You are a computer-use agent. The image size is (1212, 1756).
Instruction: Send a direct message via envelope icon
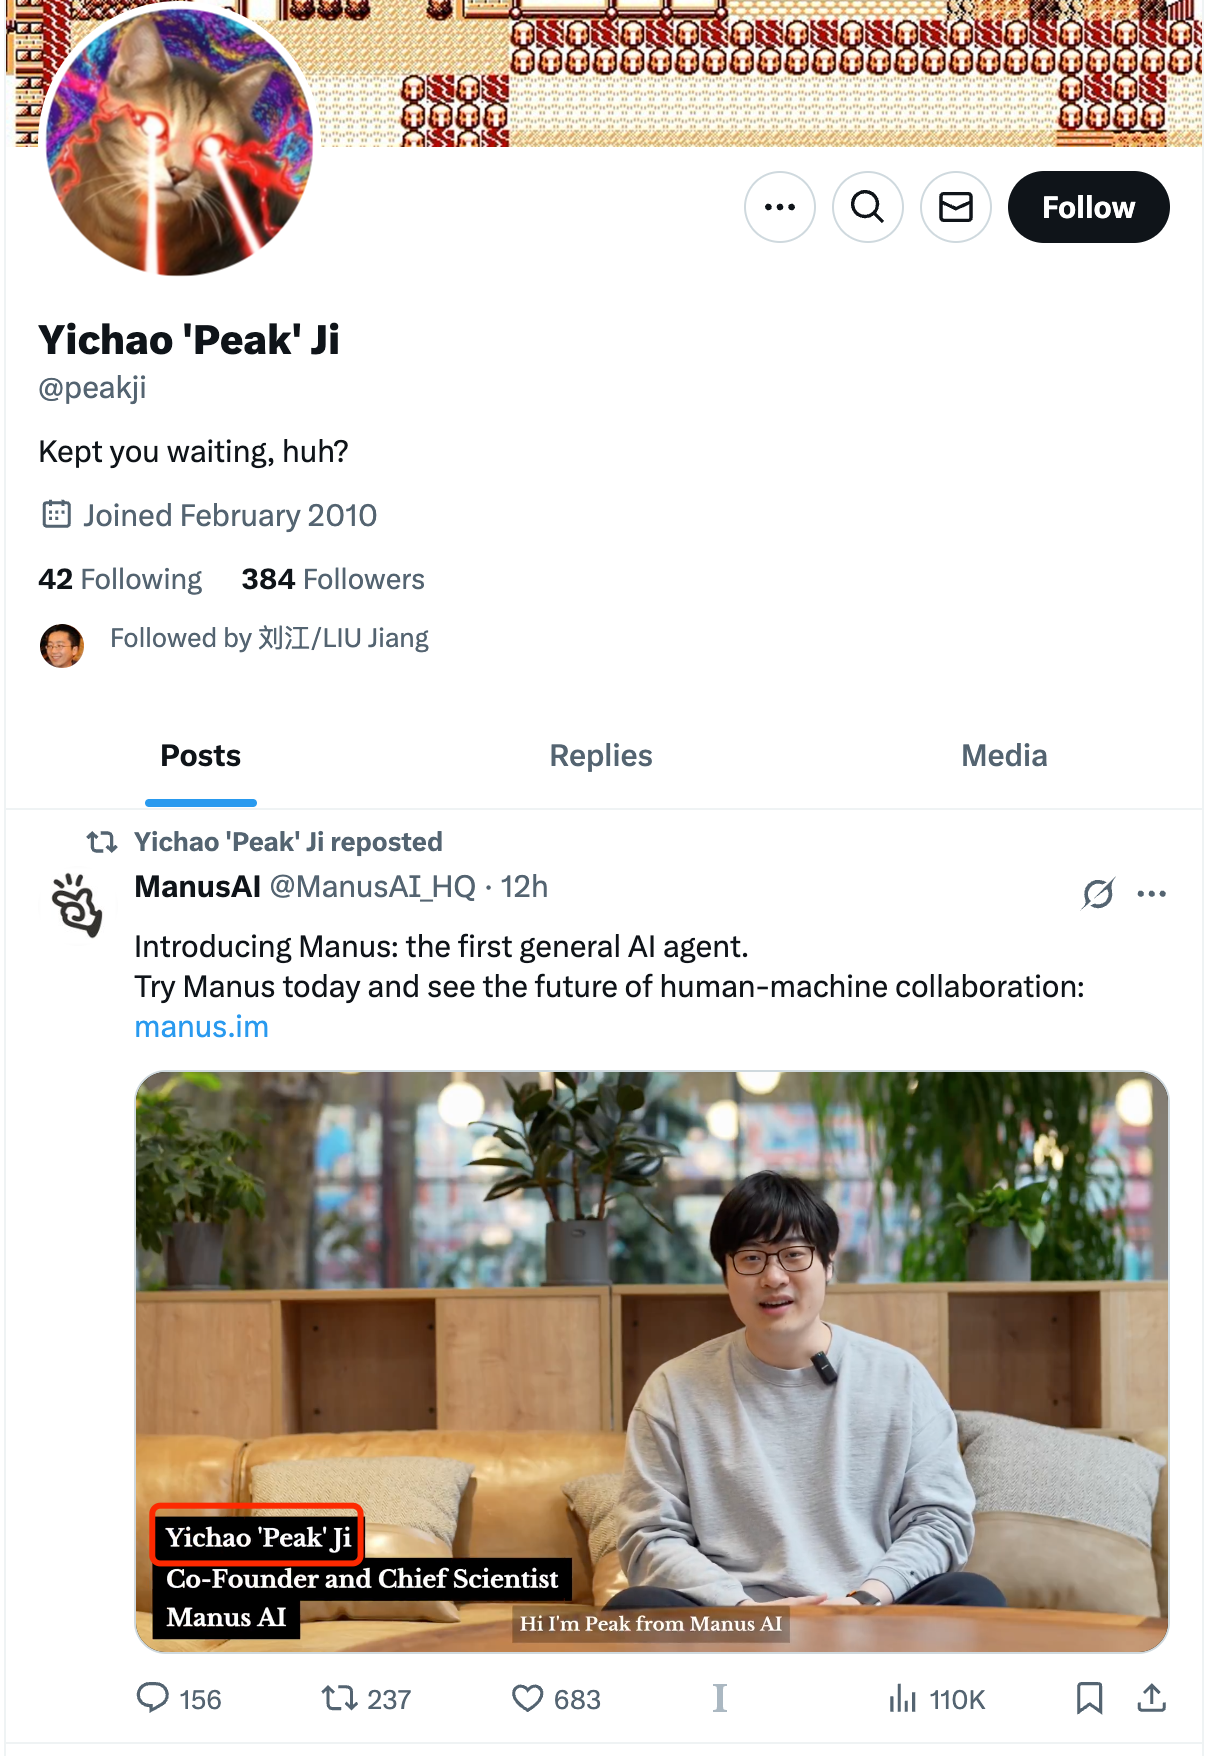(955, 207)
